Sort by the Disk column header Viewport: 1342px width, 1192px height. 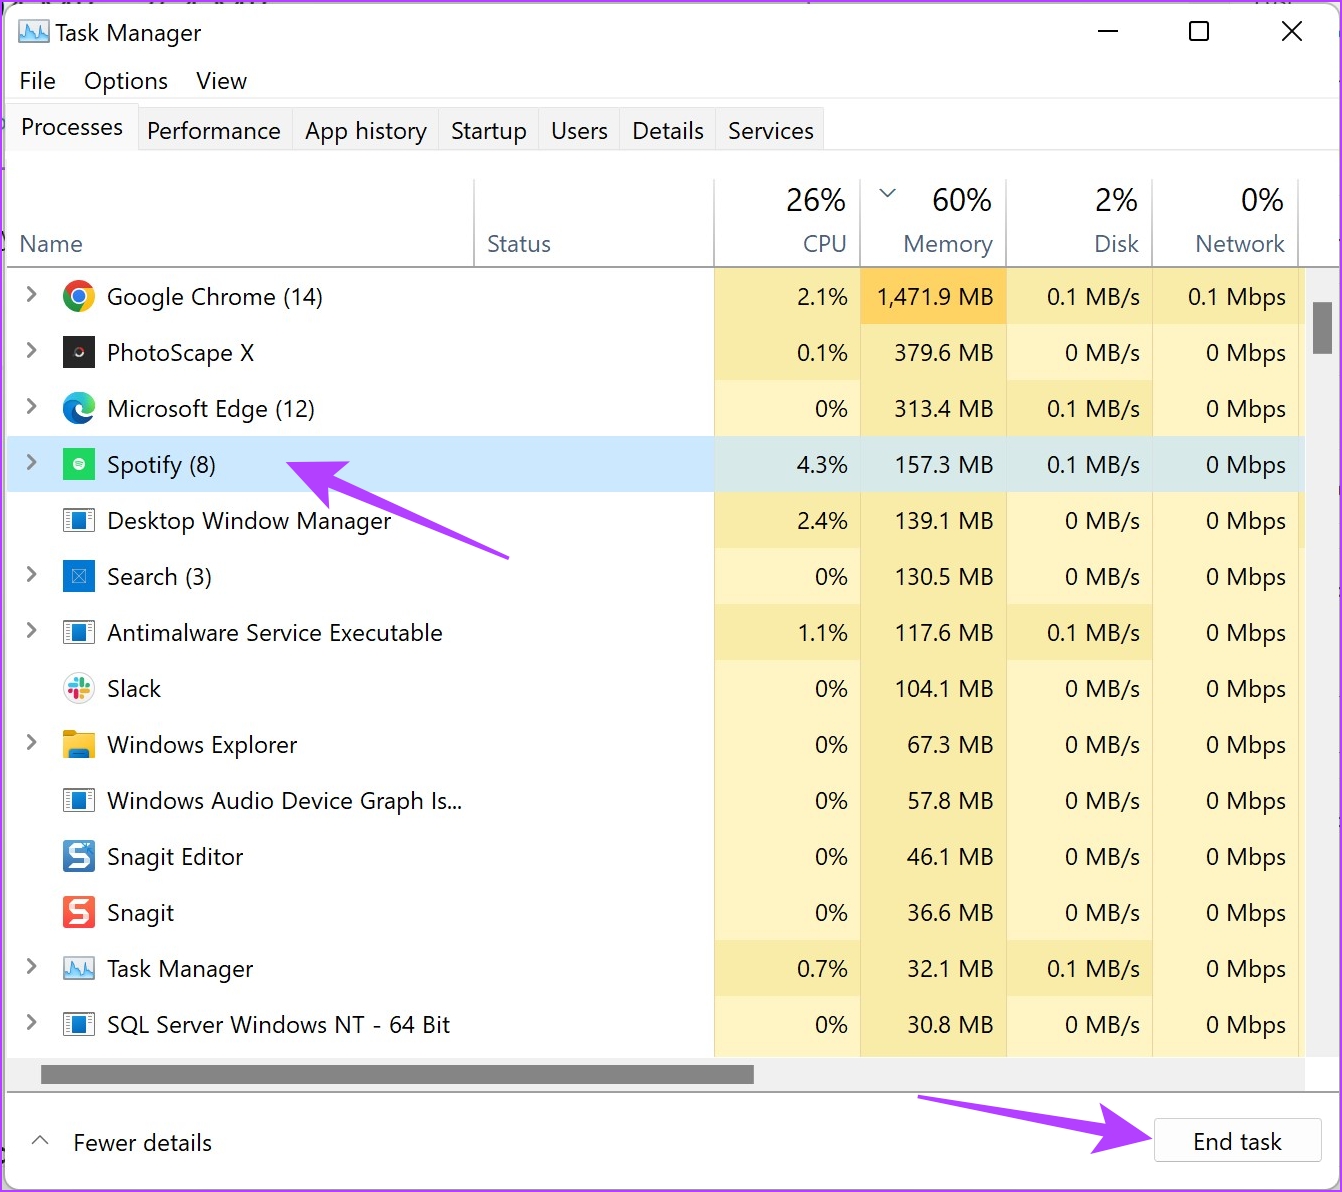1079,223
